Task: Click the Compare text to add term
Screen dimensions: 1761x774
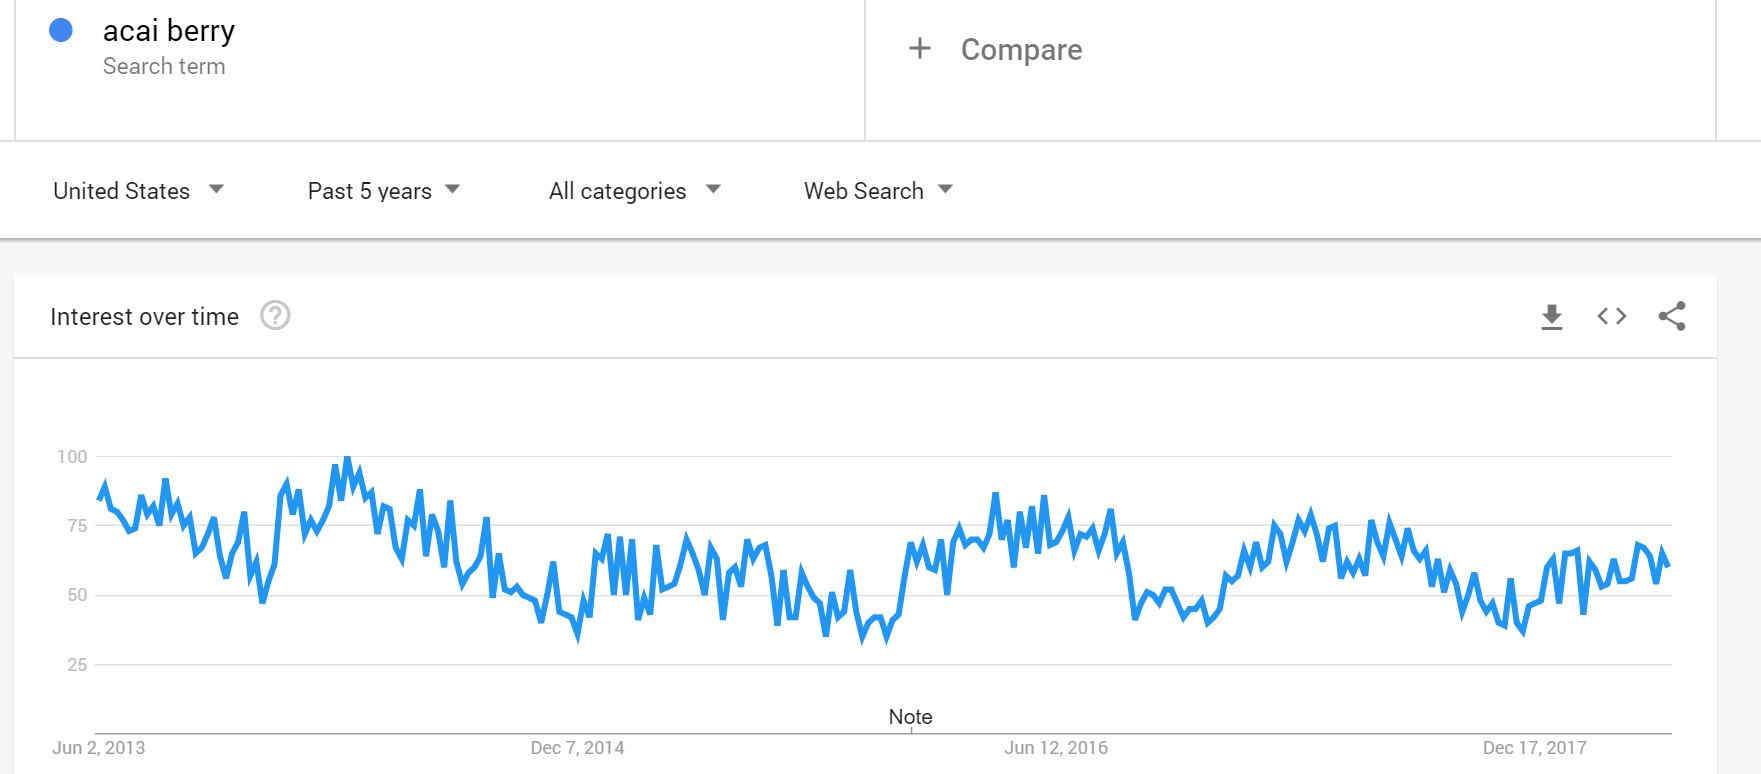Action: pyautogui.click(x=1021, y=50)
